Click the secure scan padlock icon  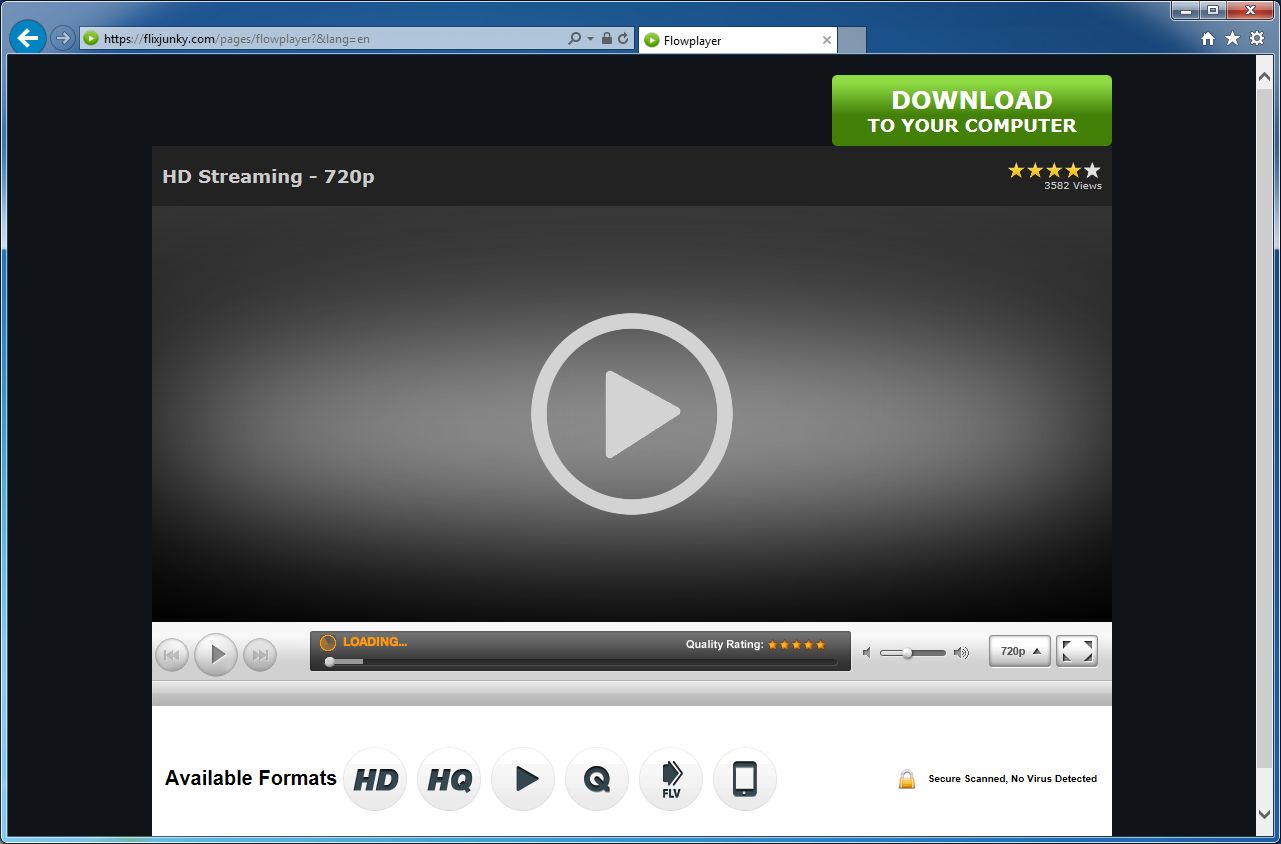[907, 779]
